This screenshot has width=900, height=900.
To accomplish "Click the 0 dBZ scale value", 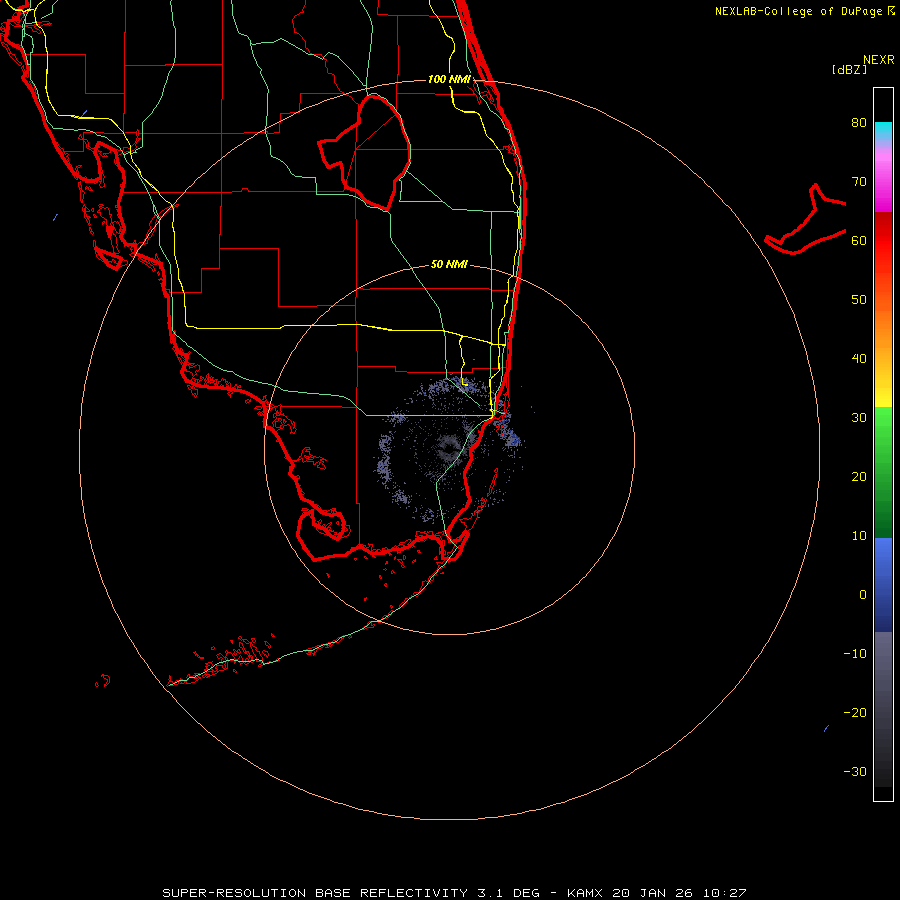I will [863, 595].
